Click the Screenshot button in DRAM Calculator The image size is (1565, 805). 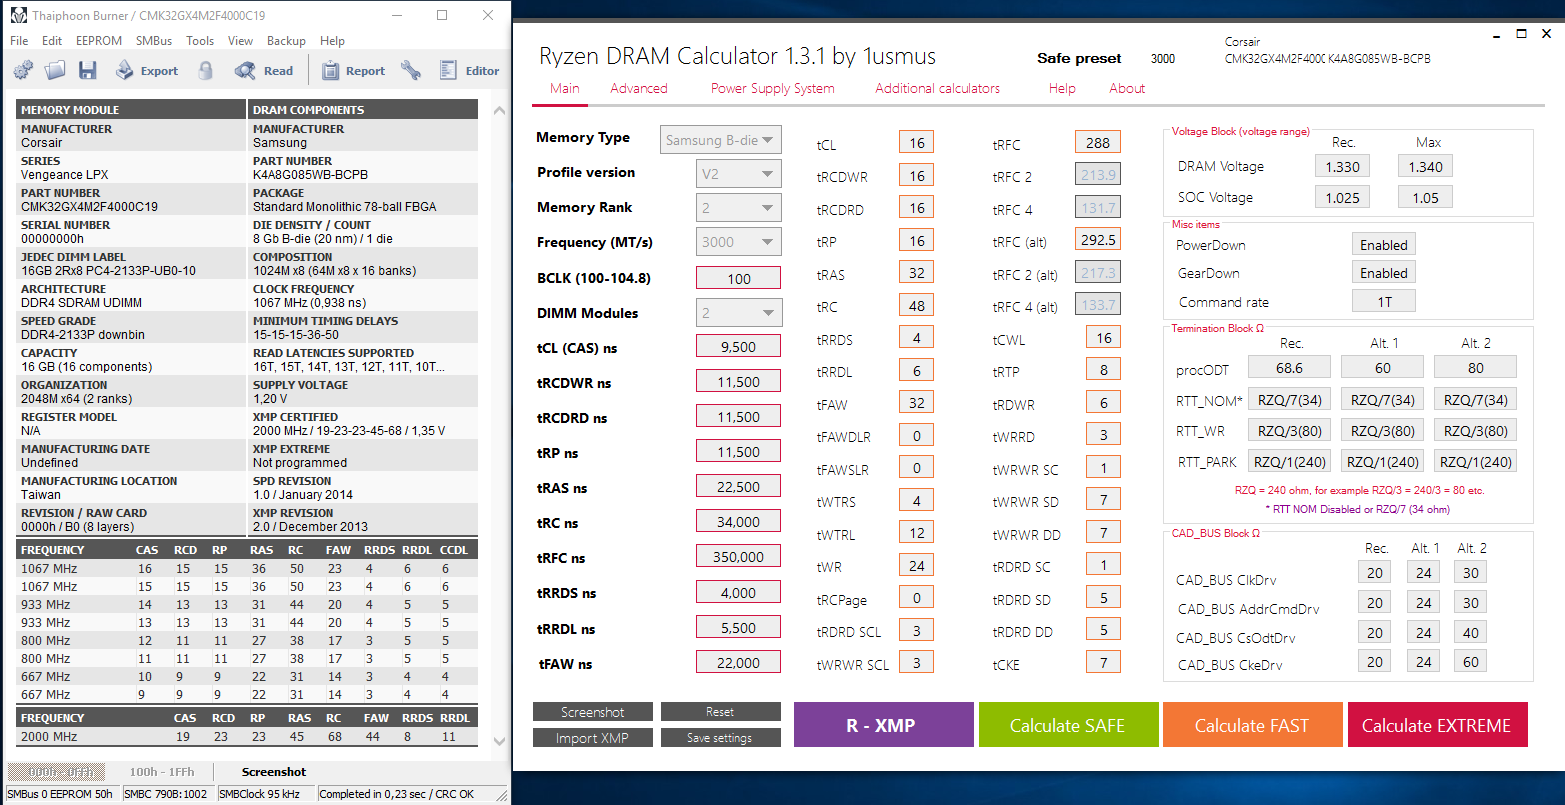(593, 712)
